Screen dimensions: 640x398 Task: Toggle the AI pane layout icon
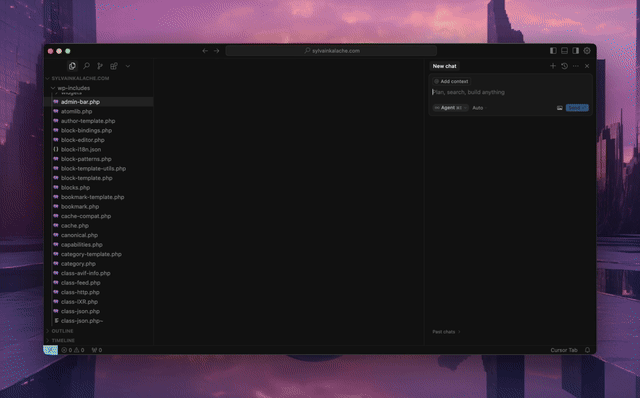coord(576,51)
